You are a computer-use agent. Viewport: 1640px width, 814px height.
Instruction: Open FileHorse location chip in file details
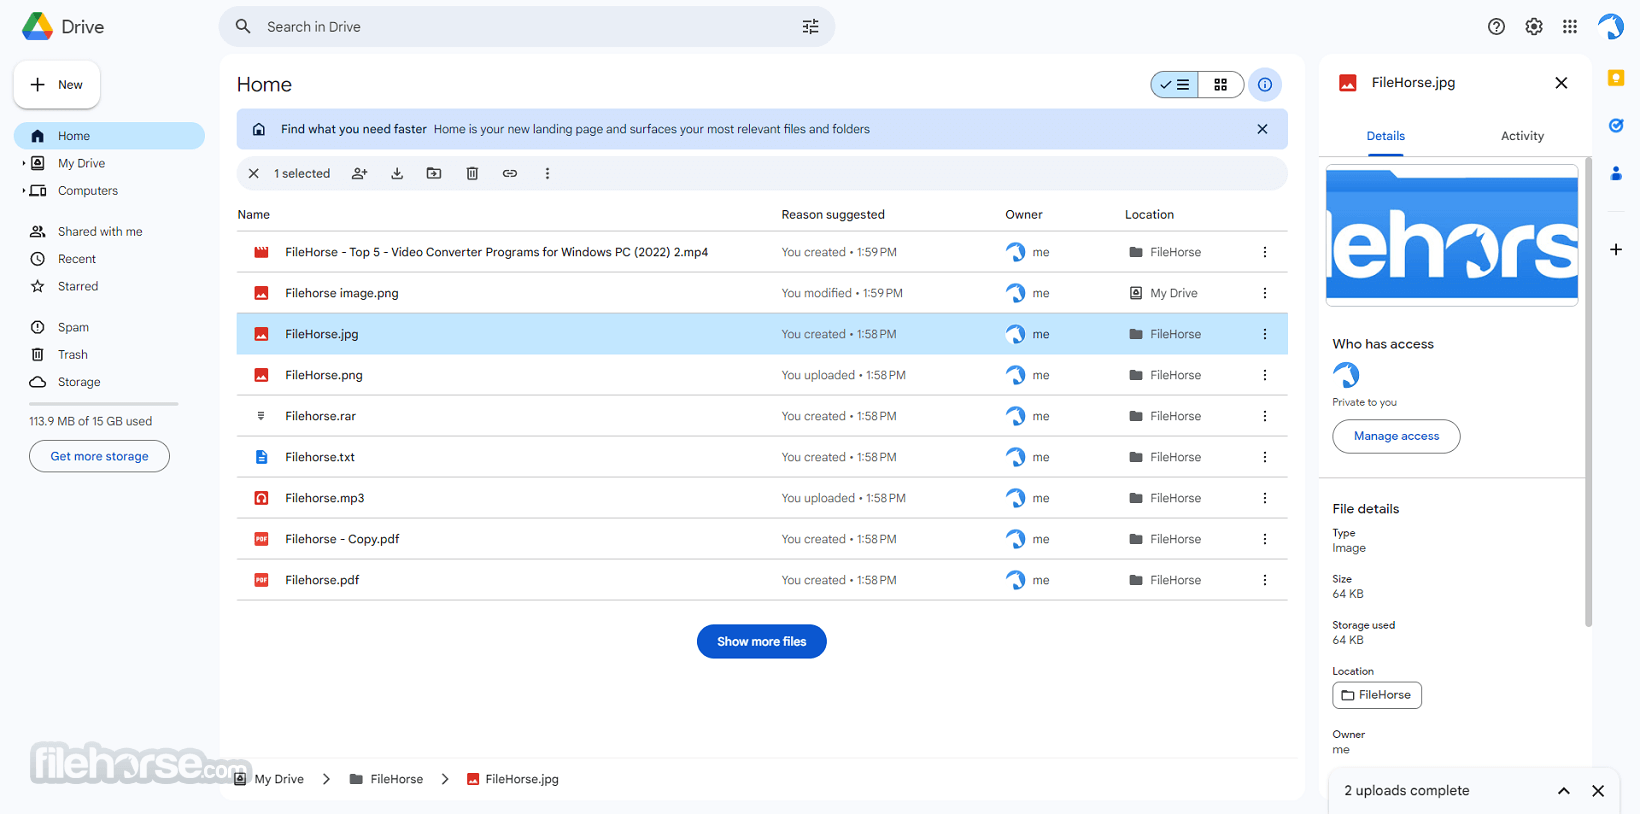pyautogui.click(x=1376, y=695)
